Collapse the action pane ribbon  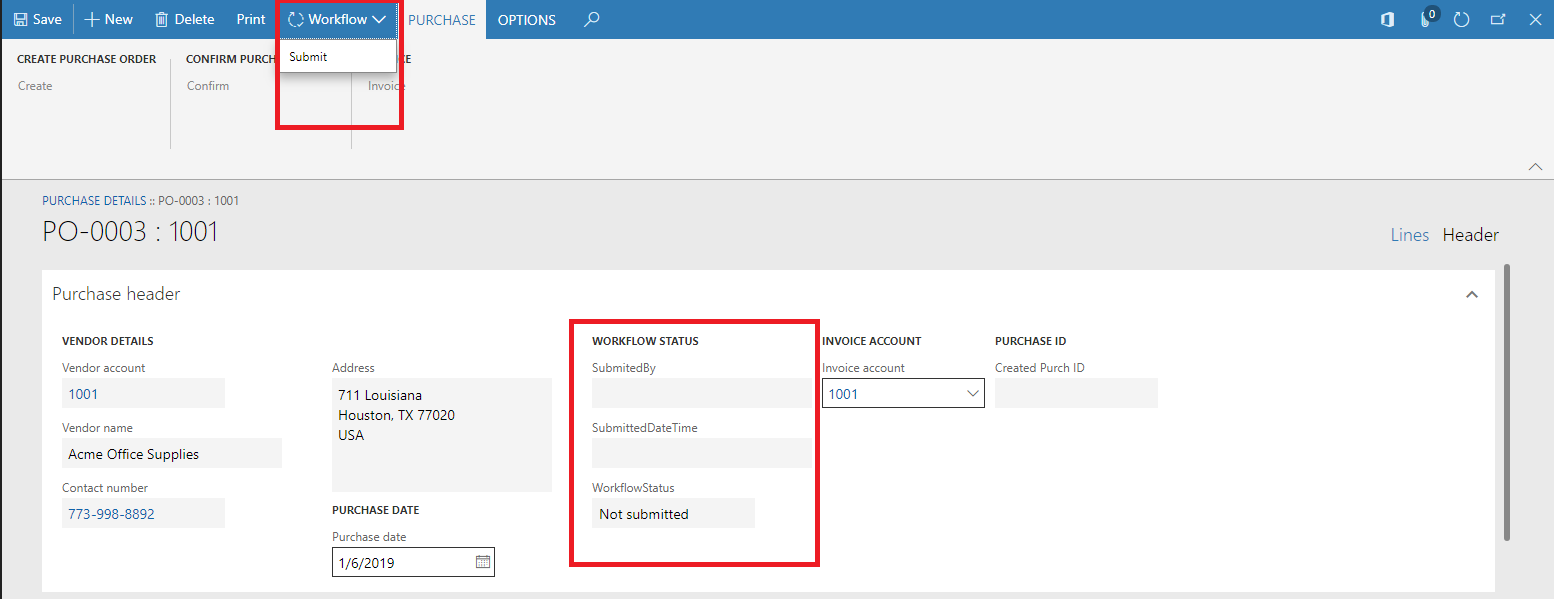click(1536, 166)
